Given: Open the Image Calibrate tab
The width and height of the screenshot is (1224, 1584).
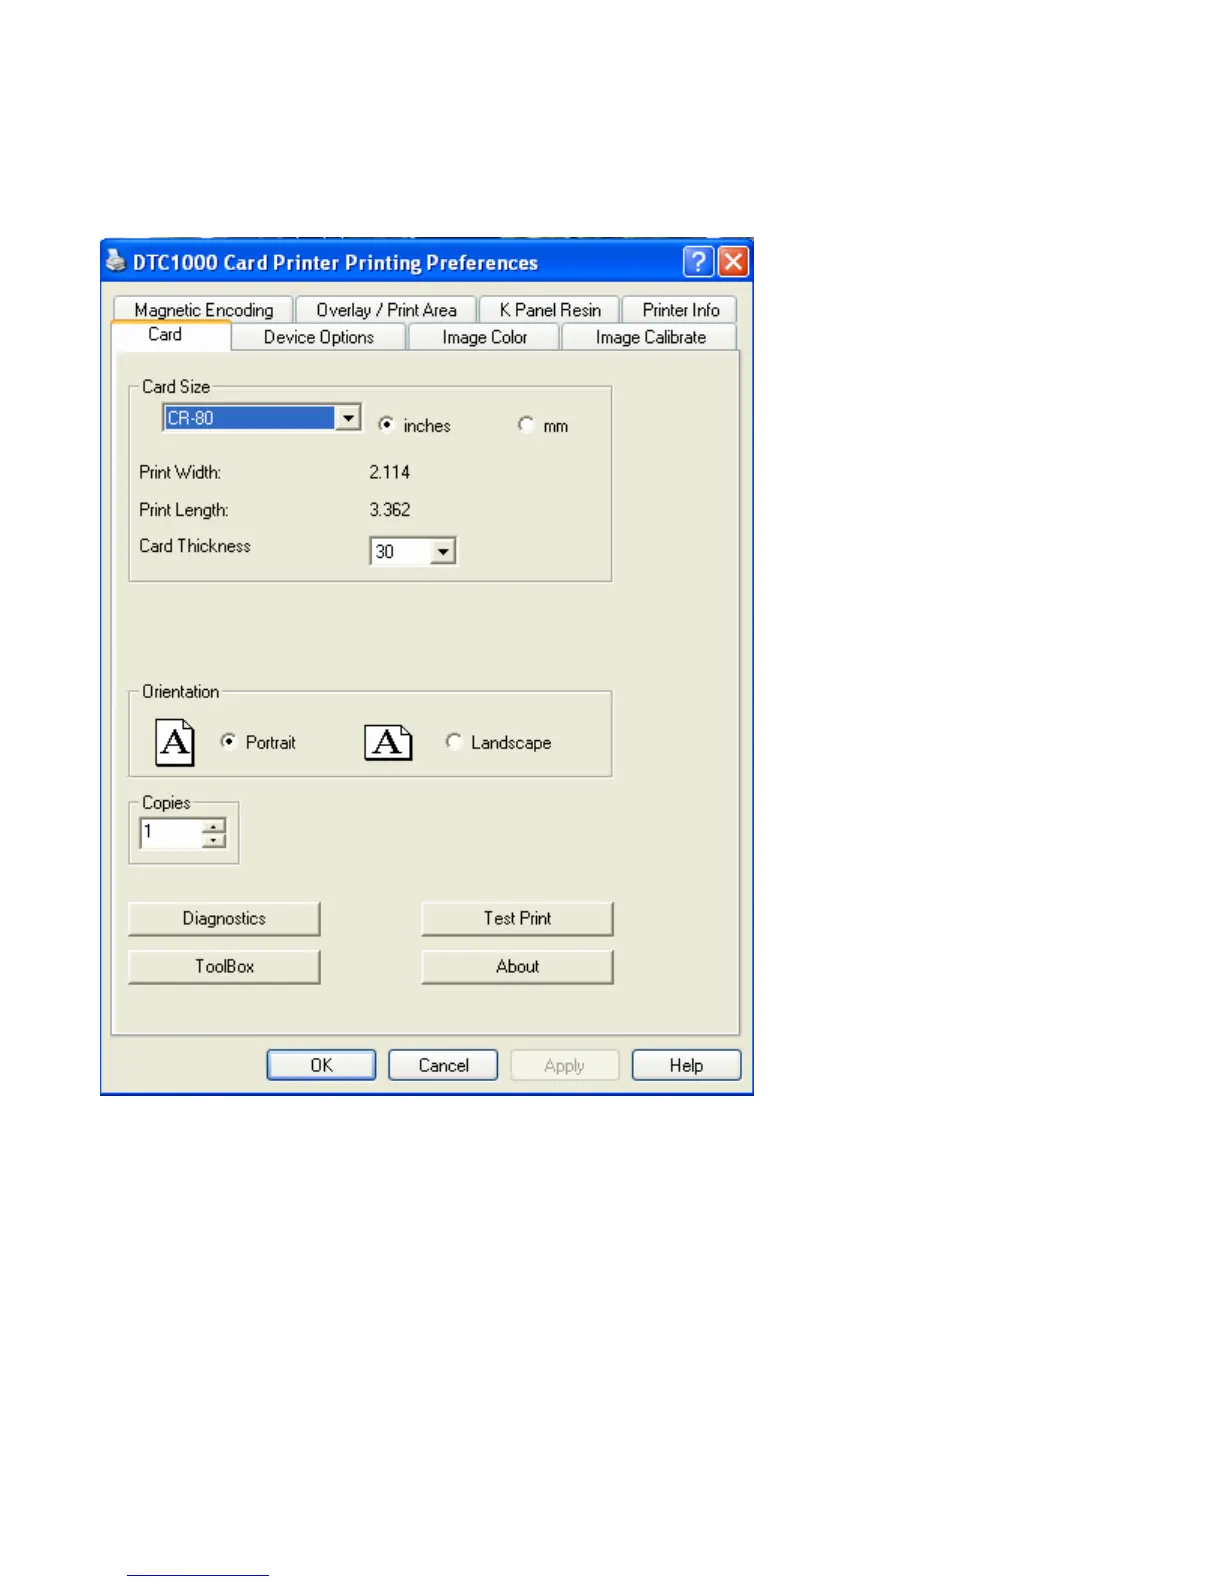Looking at the screenshot, I should 650,337.
